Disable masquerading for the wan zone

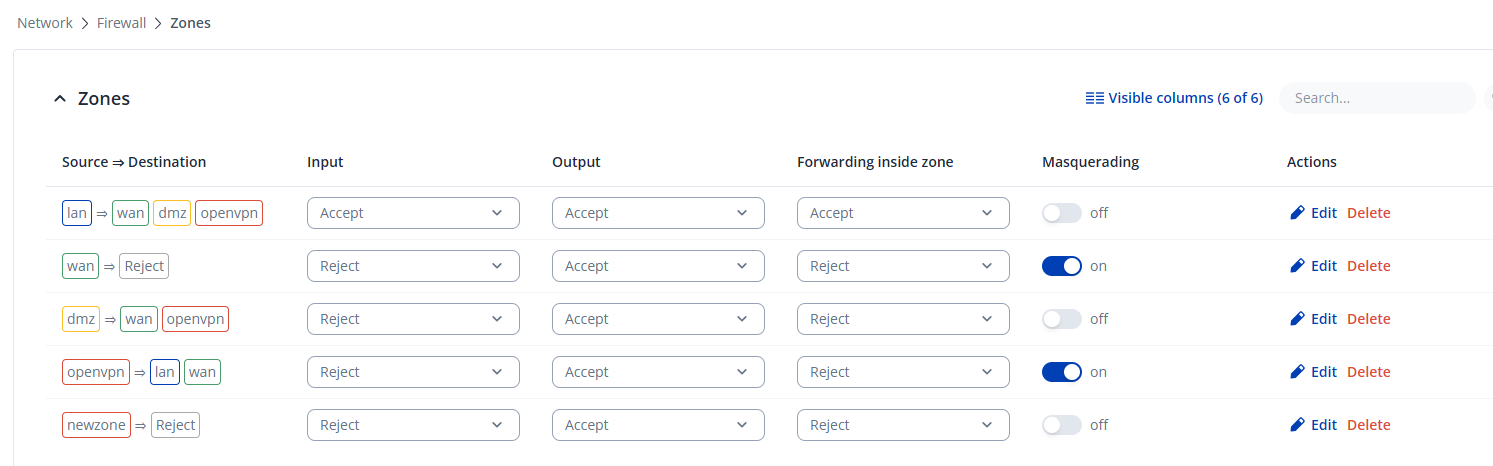click(1062, 266)
